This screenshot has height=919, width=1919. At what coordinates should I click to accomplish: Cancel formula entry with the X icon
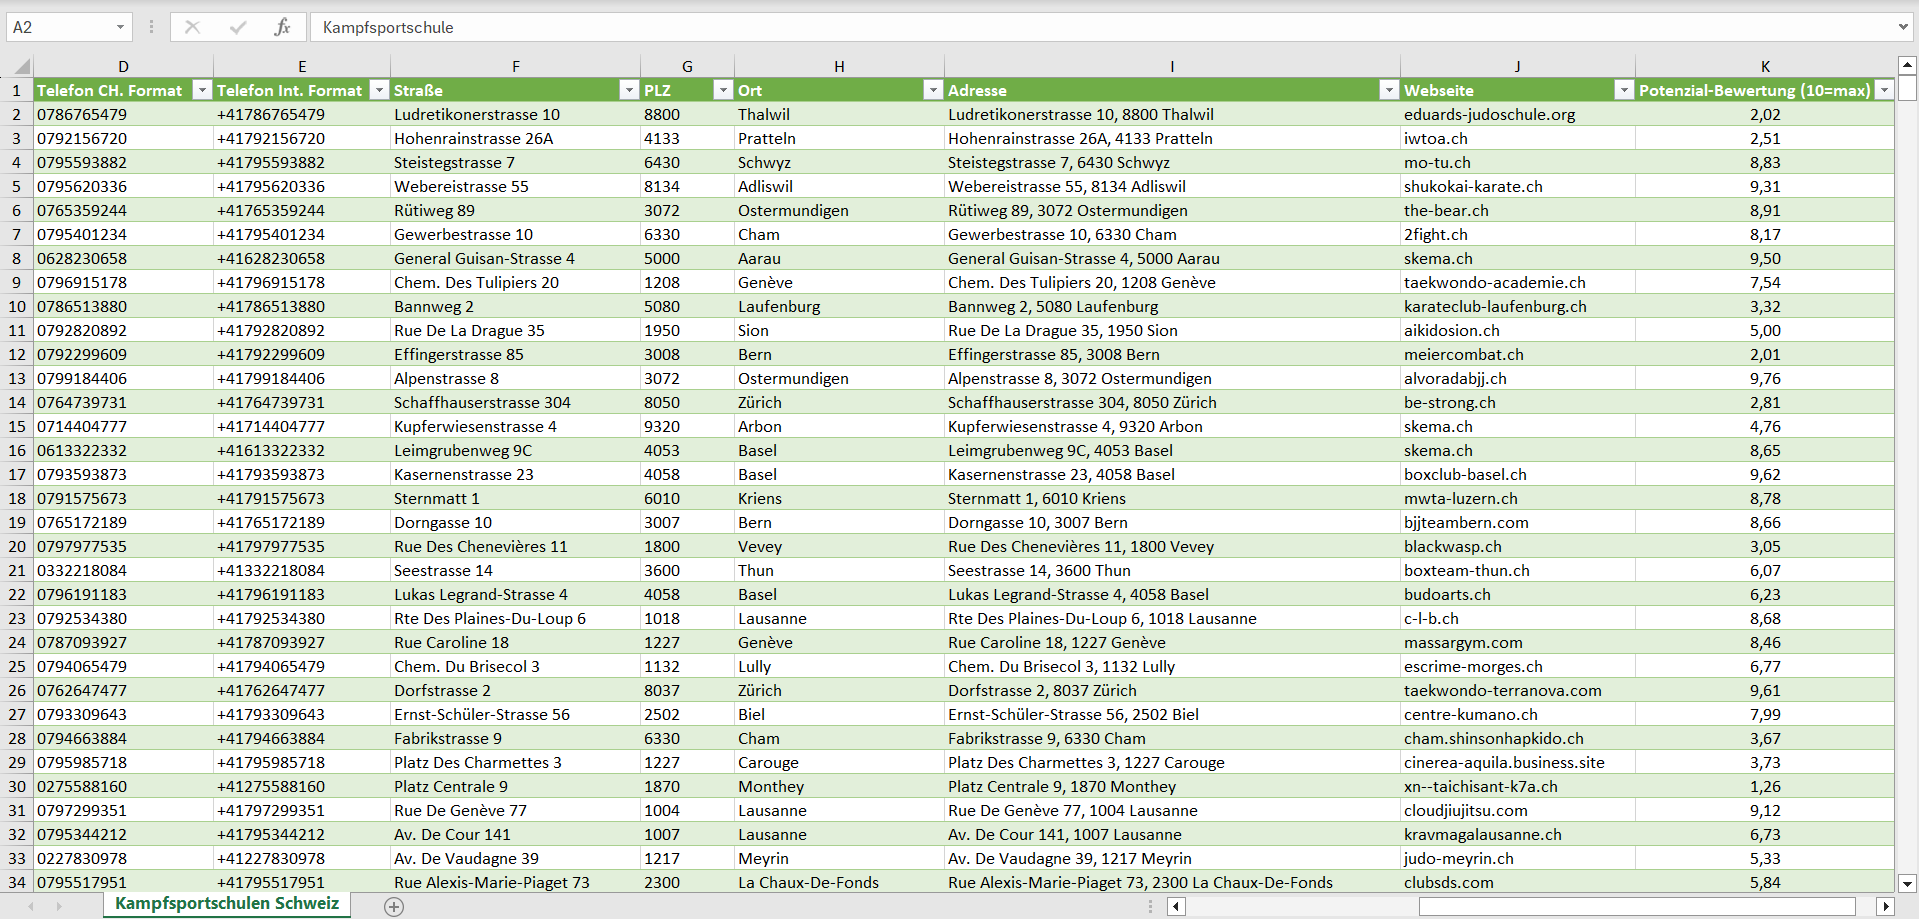192,27
